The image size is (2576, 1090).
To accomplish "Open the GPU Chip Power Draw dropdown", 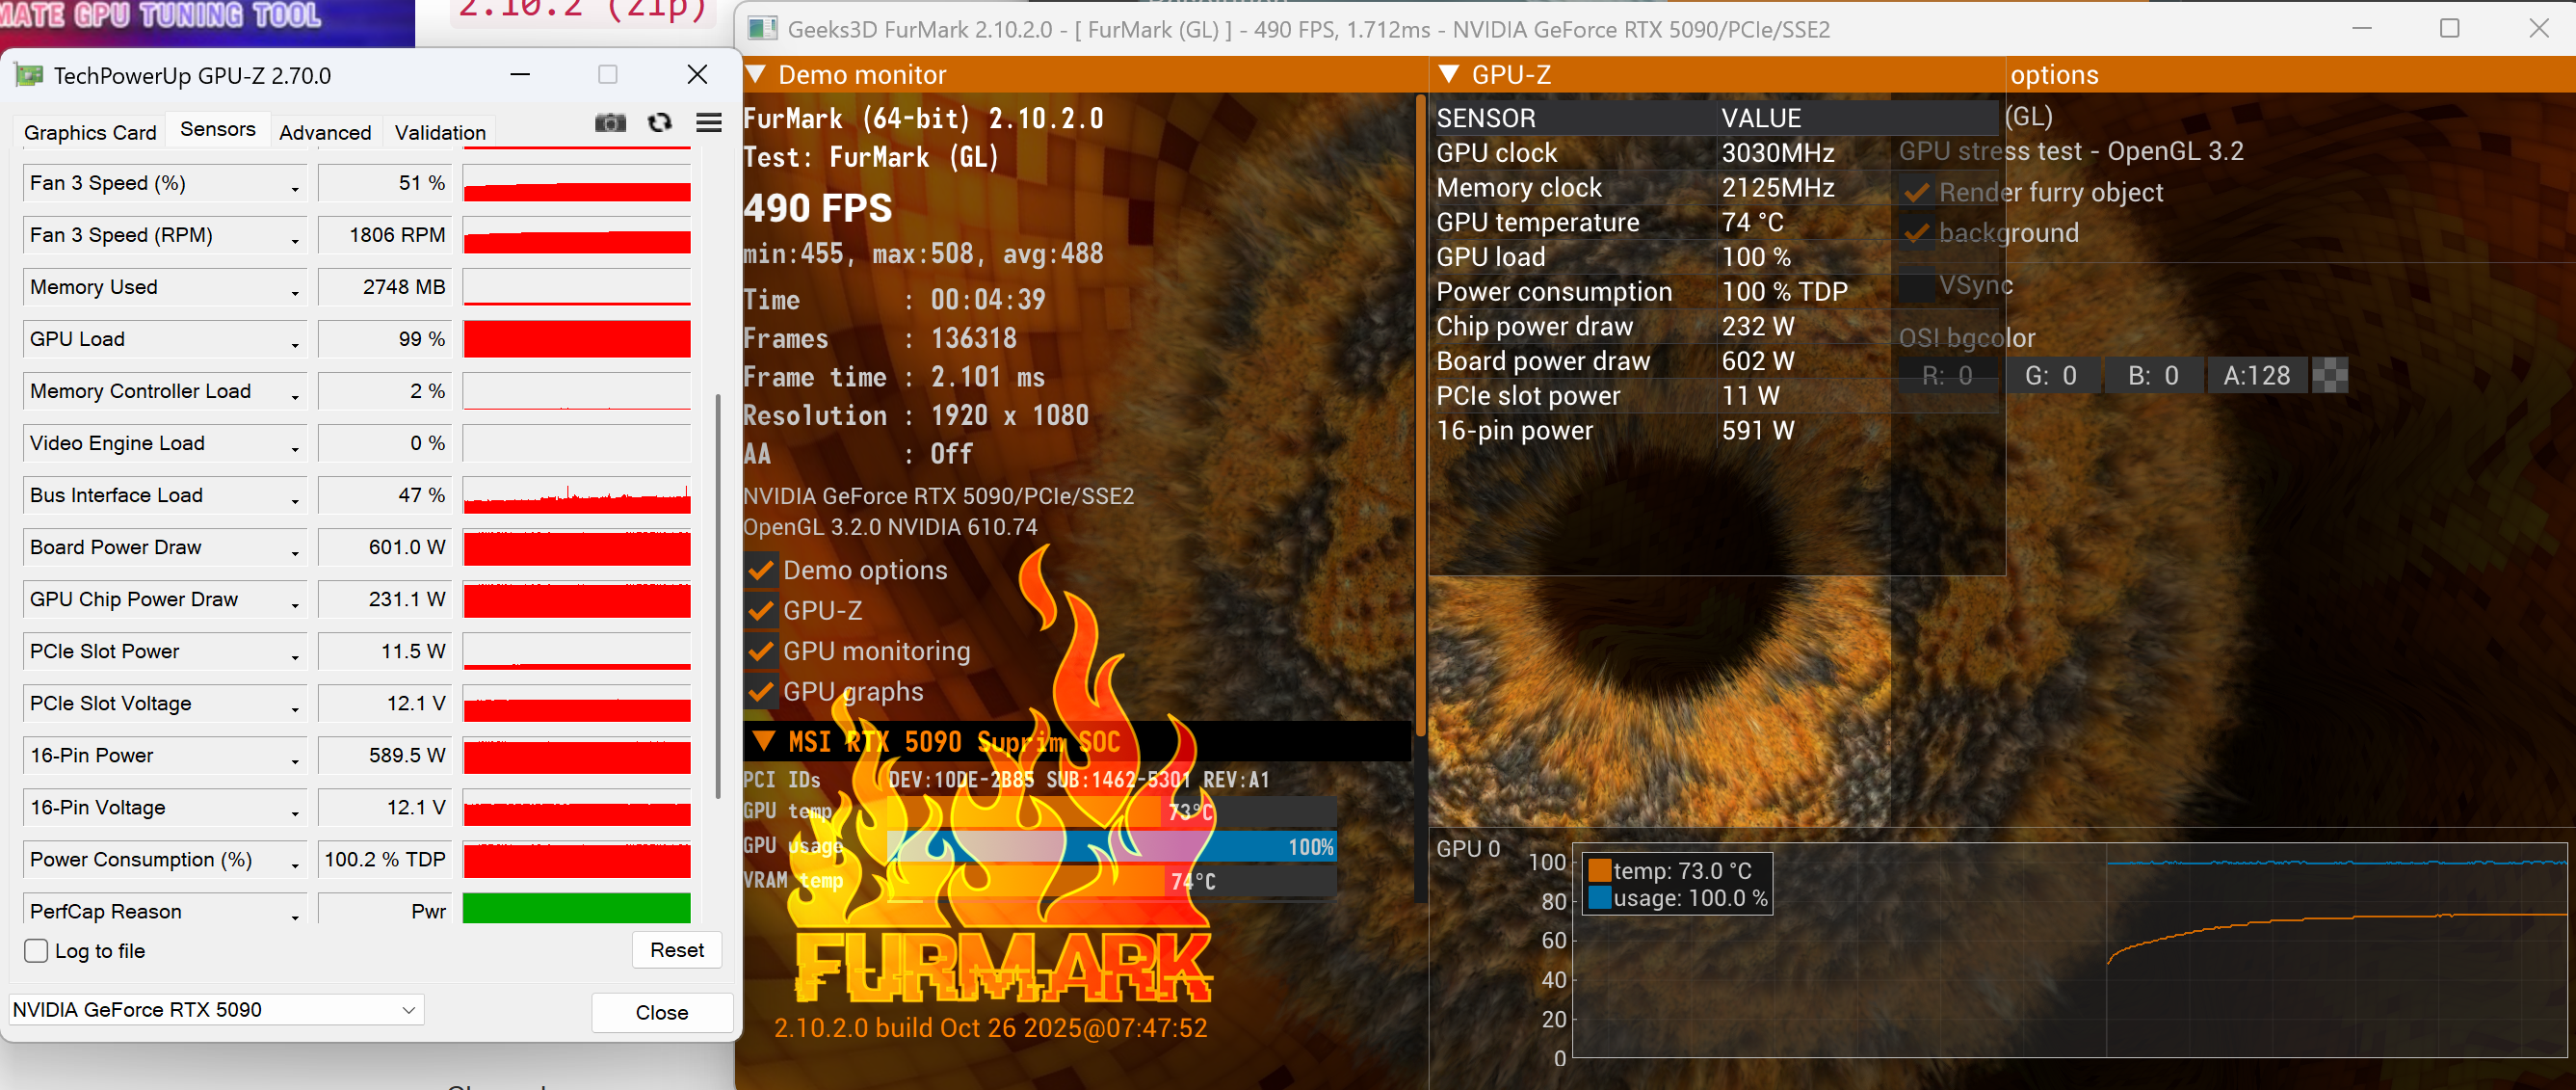I will (x=295, y=603).
